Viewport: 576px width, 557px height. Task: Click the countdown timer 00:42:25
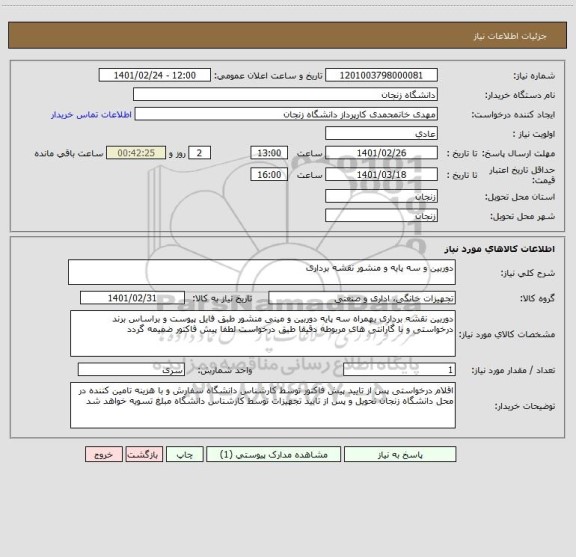point(136,153)
